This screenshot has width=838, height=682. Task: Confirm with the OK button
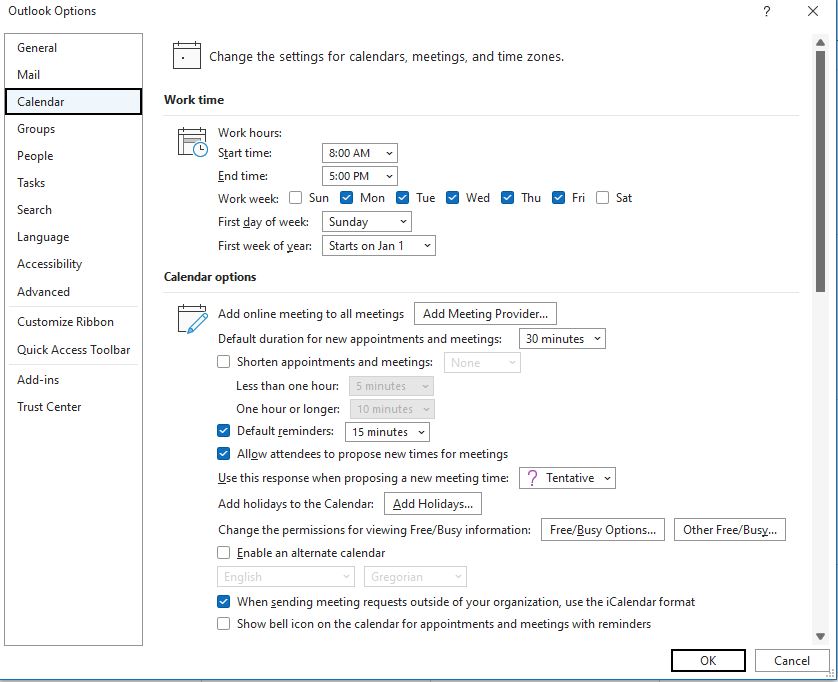click(708, 661)
